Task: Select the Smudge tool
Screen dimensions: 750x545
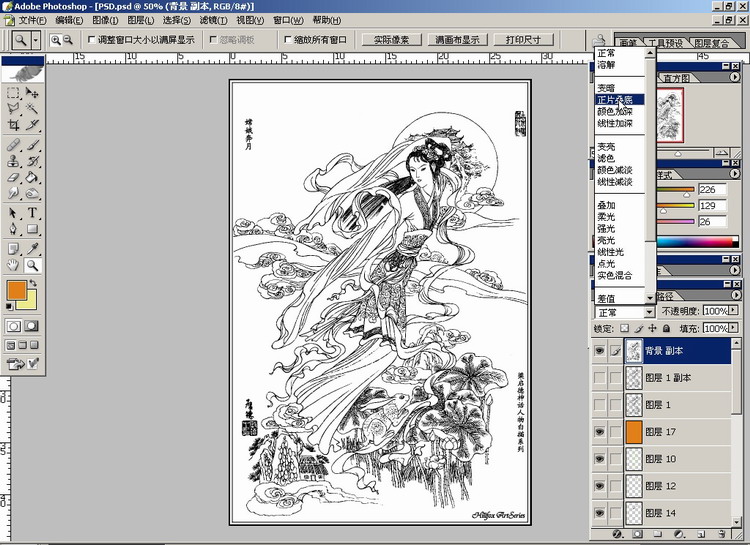Action: coord(13,193)
